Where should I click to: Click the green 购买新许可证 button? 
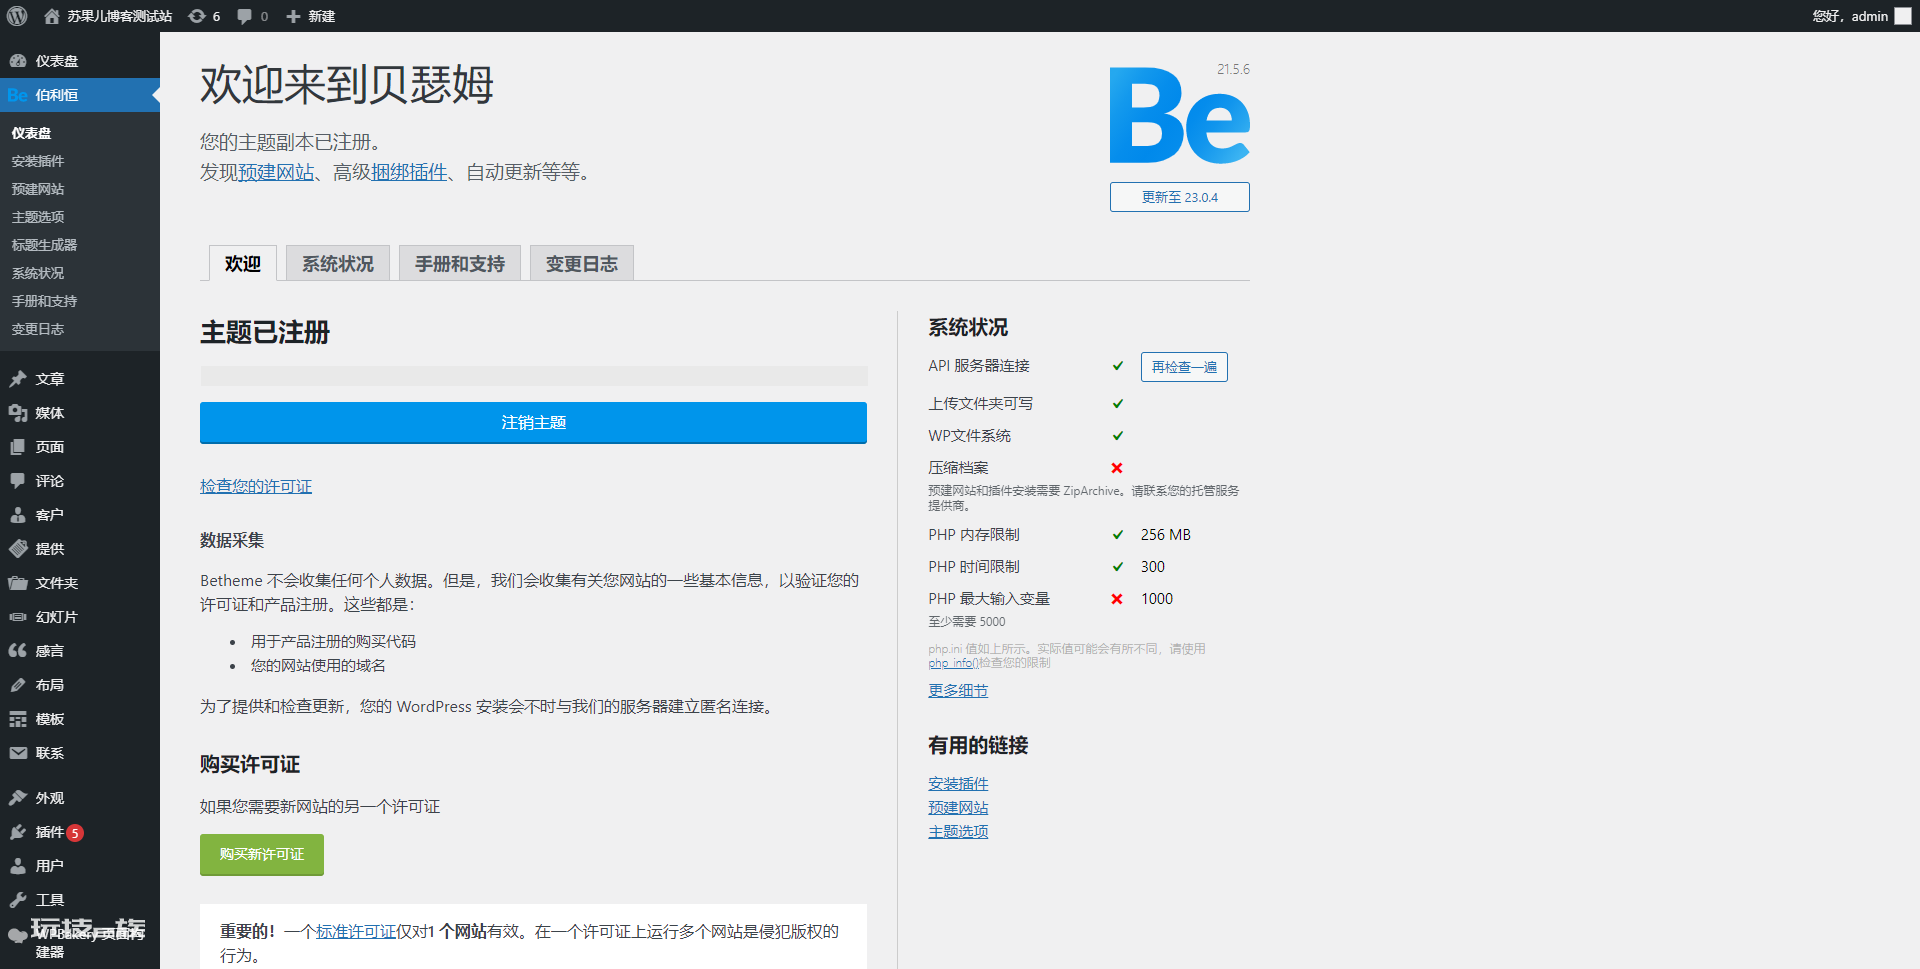point(262,855)
